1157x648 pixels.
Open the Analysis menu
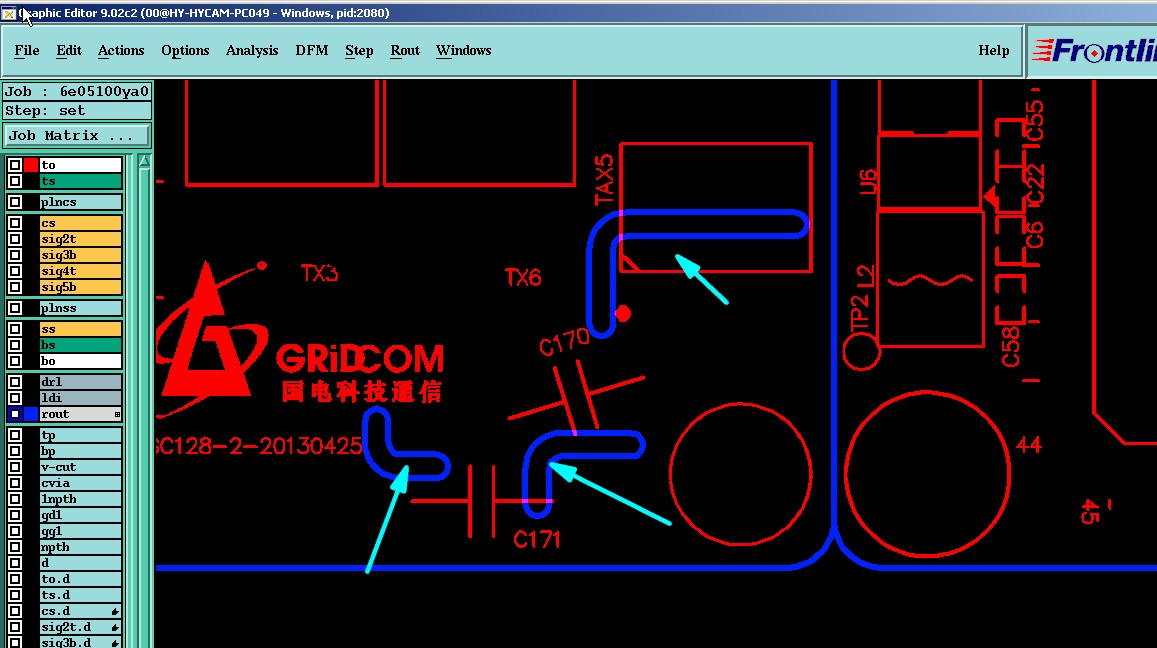point(252,50)
